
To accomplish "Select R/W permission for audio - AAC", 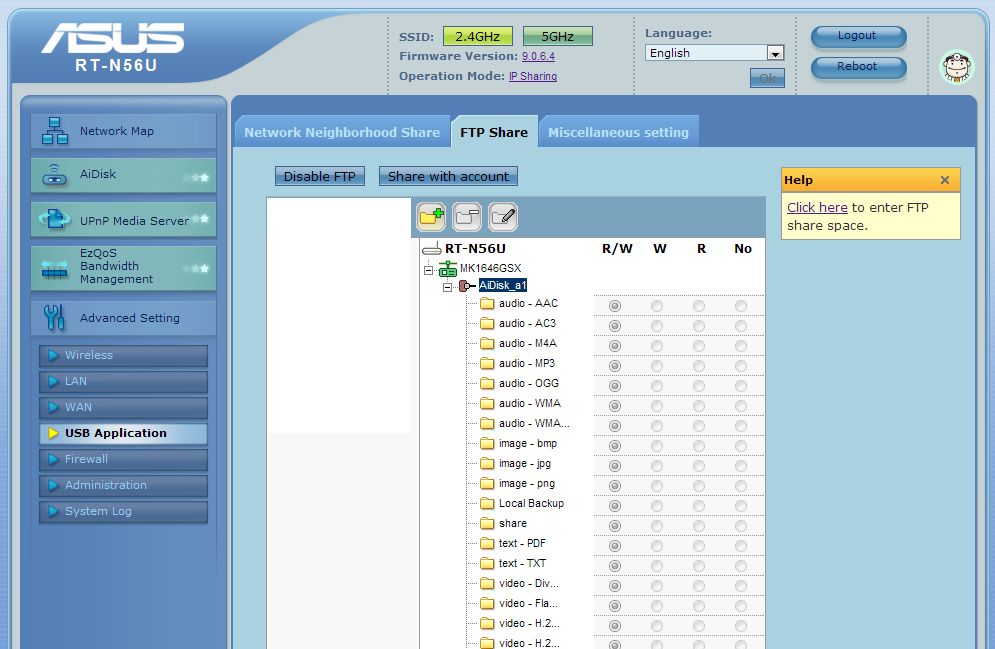I will pos(615,306).
